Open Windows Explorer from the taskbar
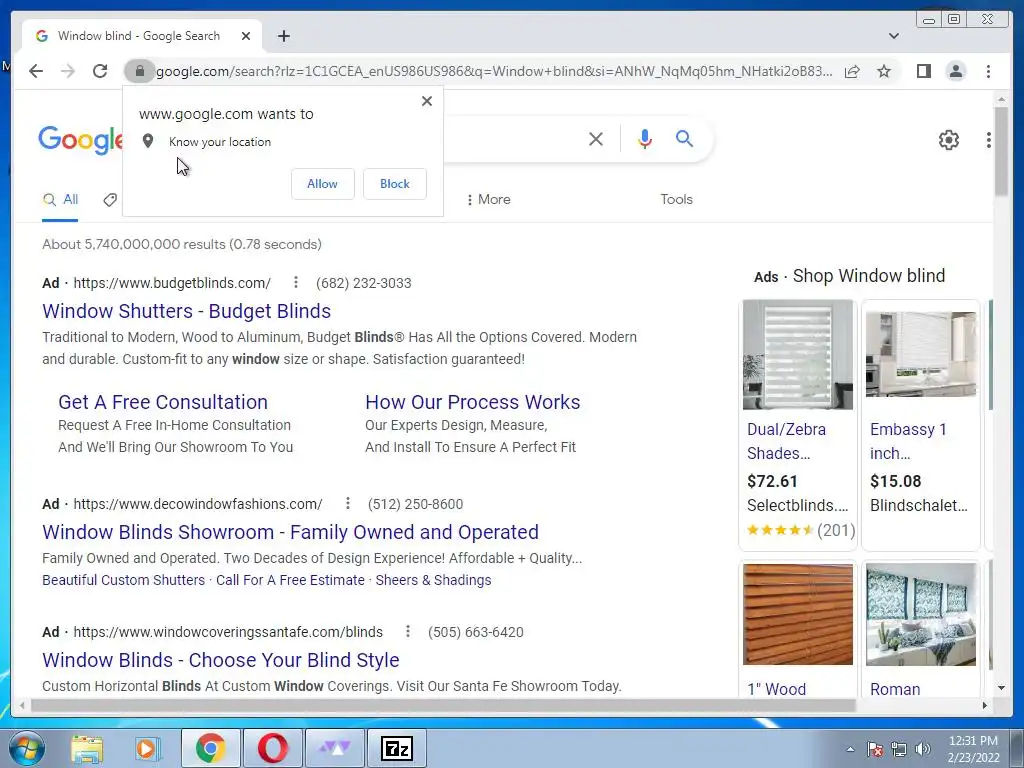The width and height of the screenshot is (1024, 768). (87, 748)
